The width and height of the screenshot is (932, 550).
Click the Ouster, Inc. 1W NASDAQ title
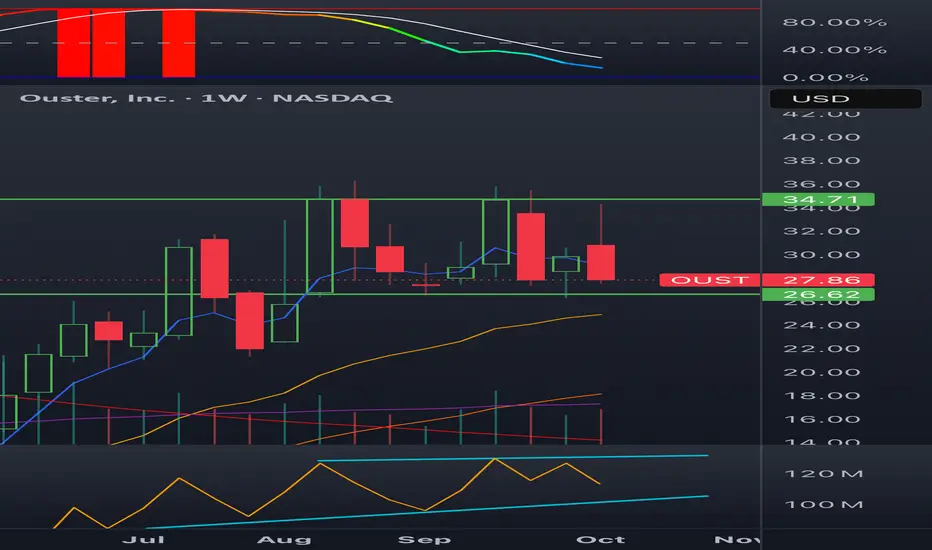[206, 98]
